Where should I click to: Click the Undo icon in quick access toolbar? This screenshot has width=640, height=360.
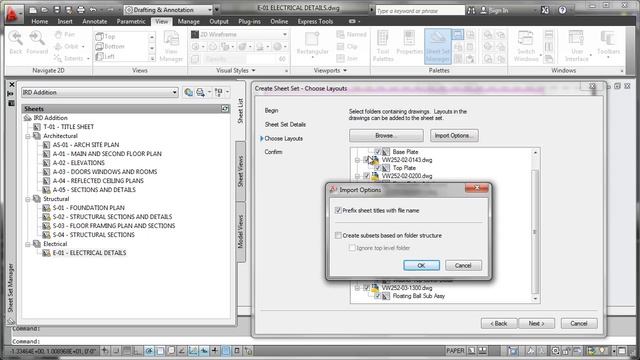93,9
